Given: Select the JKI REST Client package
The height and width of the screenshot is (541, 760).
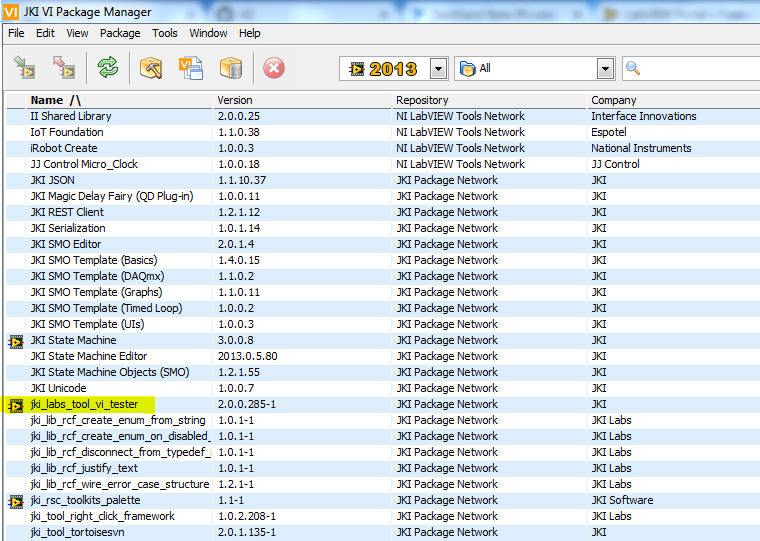Looking at the screenshot, I should (x=67, y=212).
